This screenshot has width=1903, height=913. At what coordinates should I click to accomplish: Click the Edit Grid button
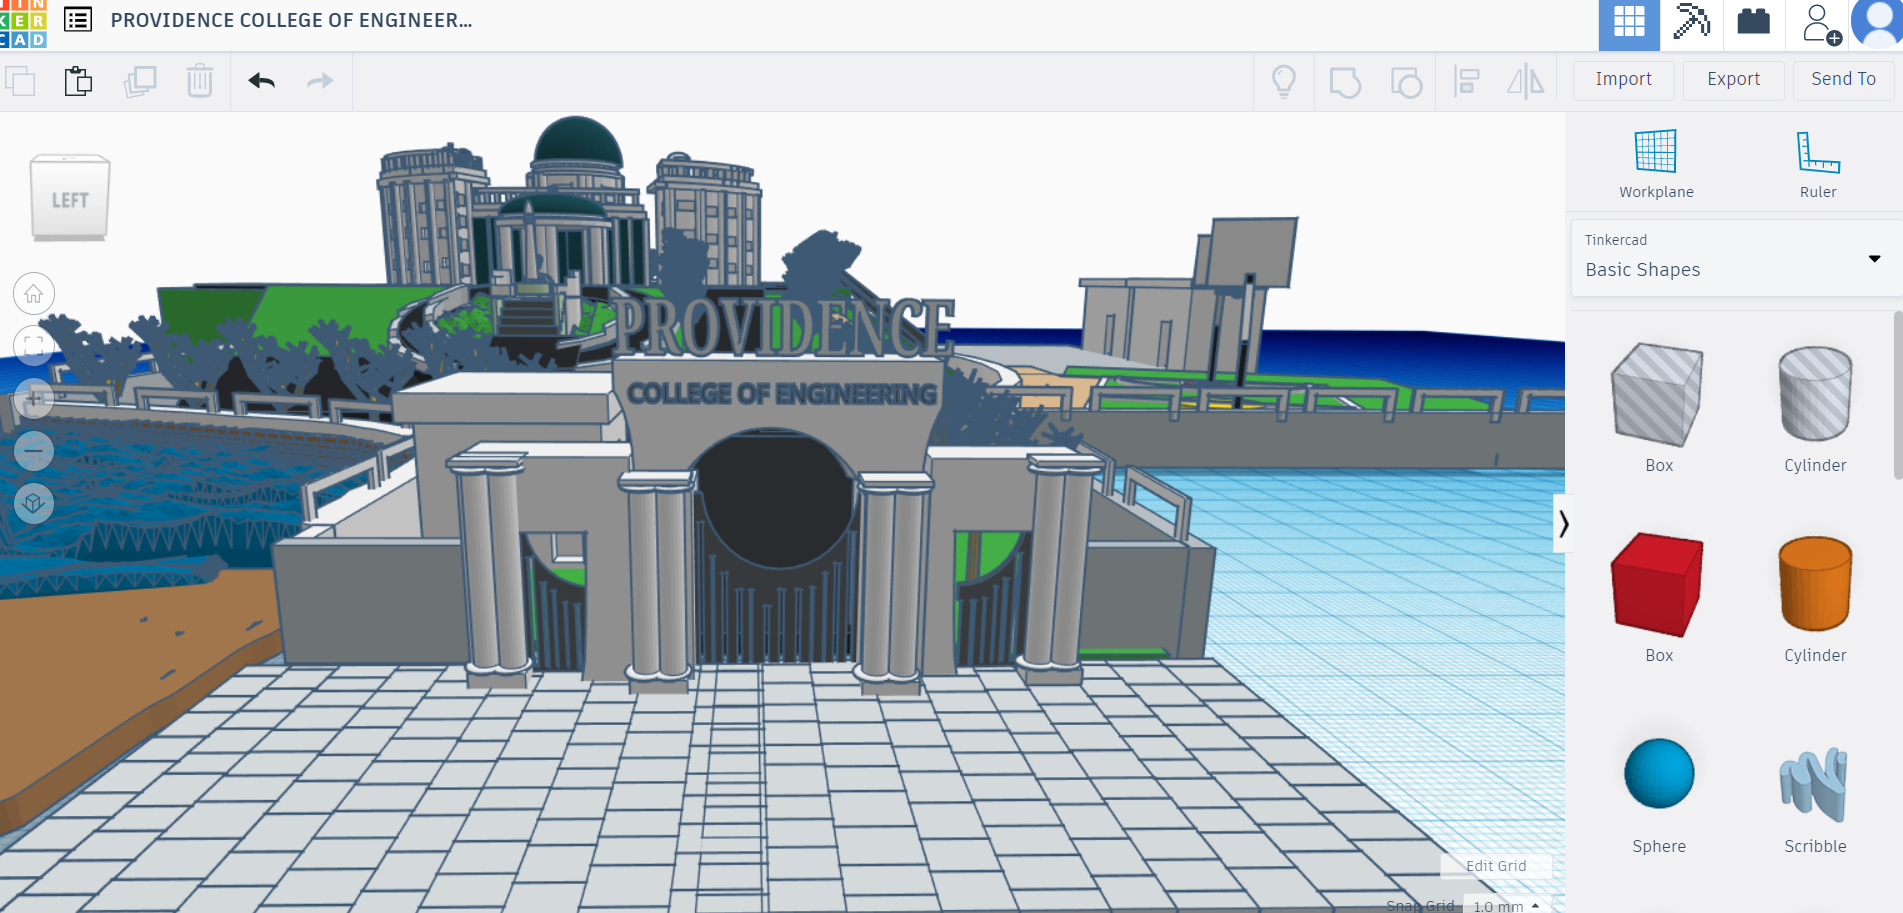tap(1496, 866)
